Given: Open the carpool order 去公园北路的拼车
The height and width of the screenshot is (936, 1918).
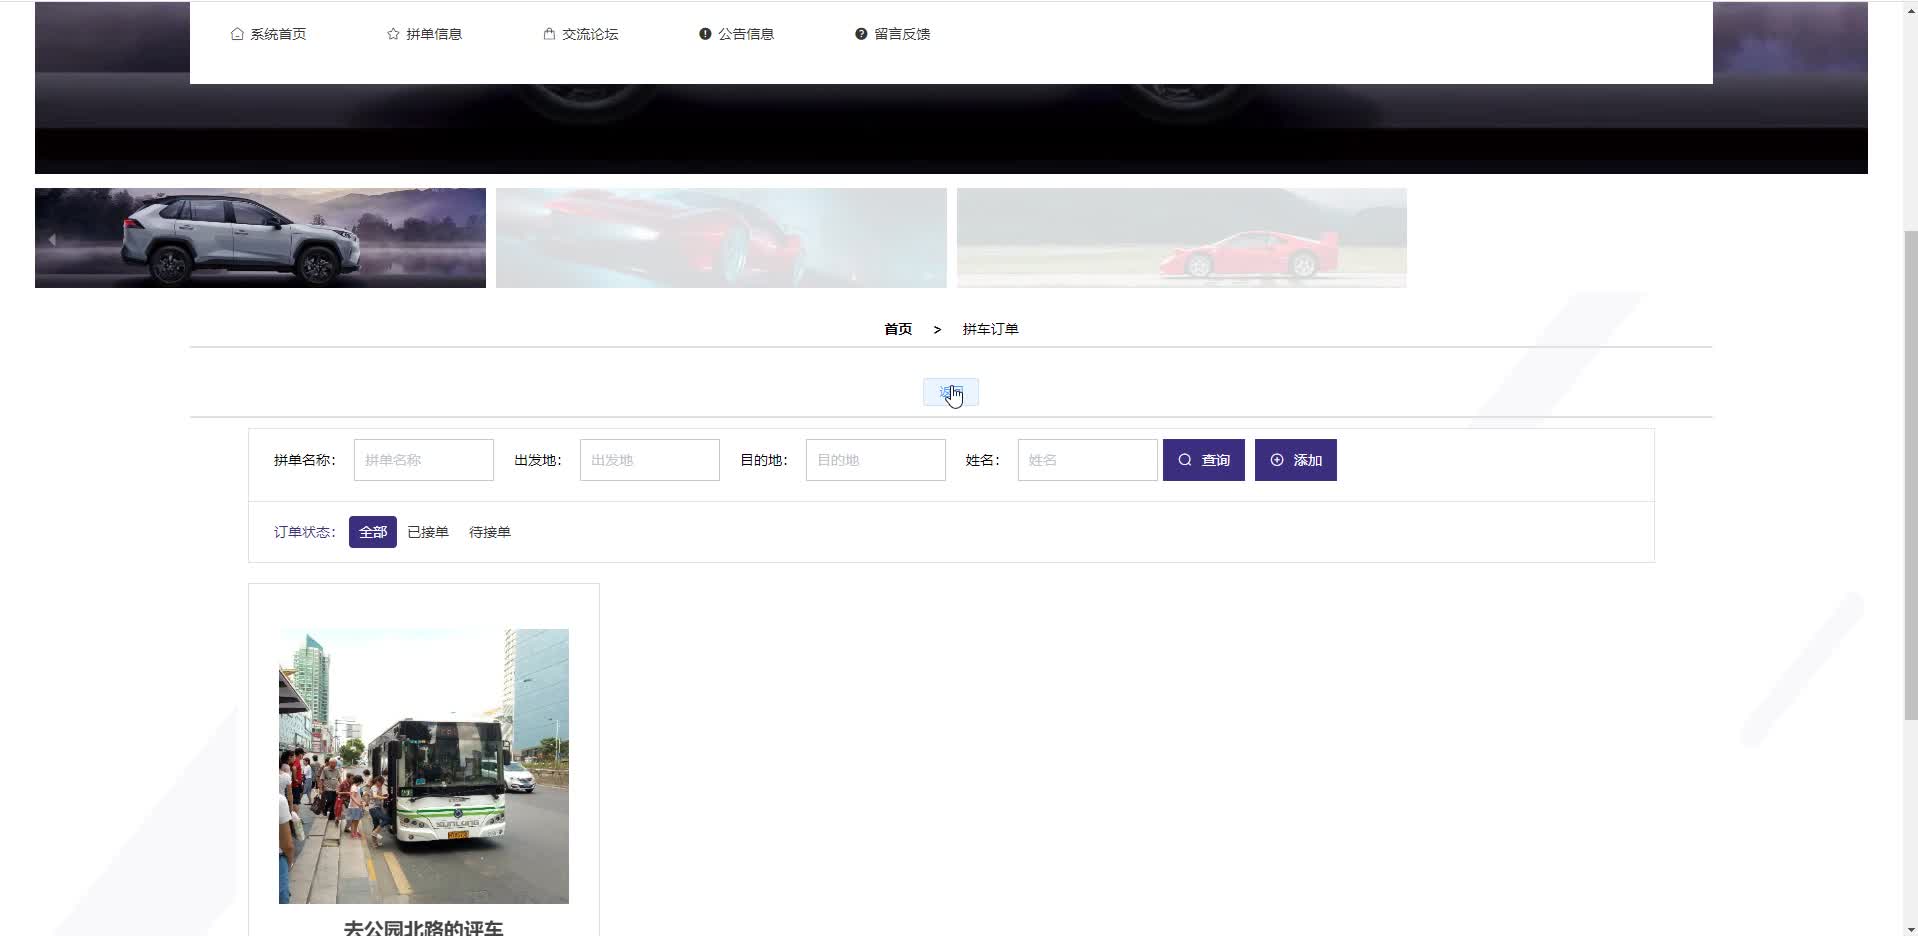Looking at the screenshot, I should [423, 765].
